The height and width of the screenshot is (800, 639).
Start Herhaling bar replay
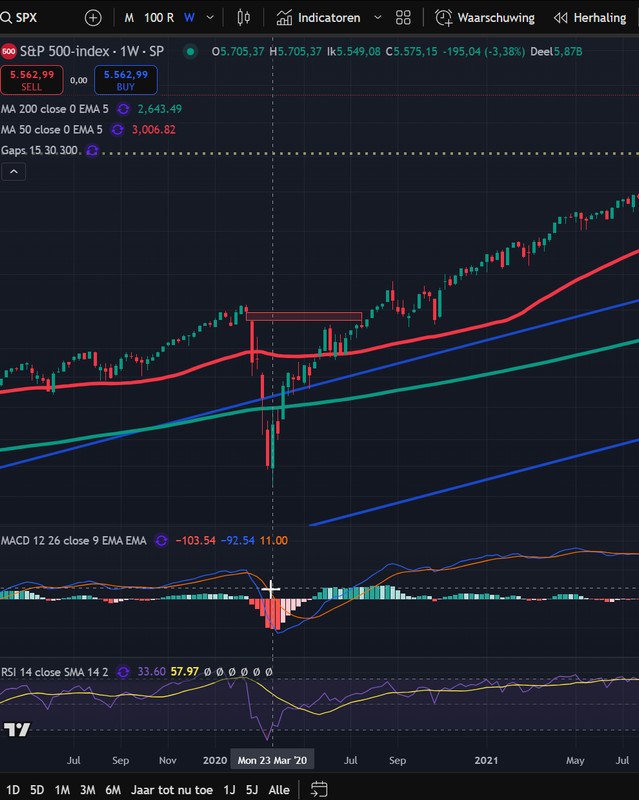(x=590, y=18)
